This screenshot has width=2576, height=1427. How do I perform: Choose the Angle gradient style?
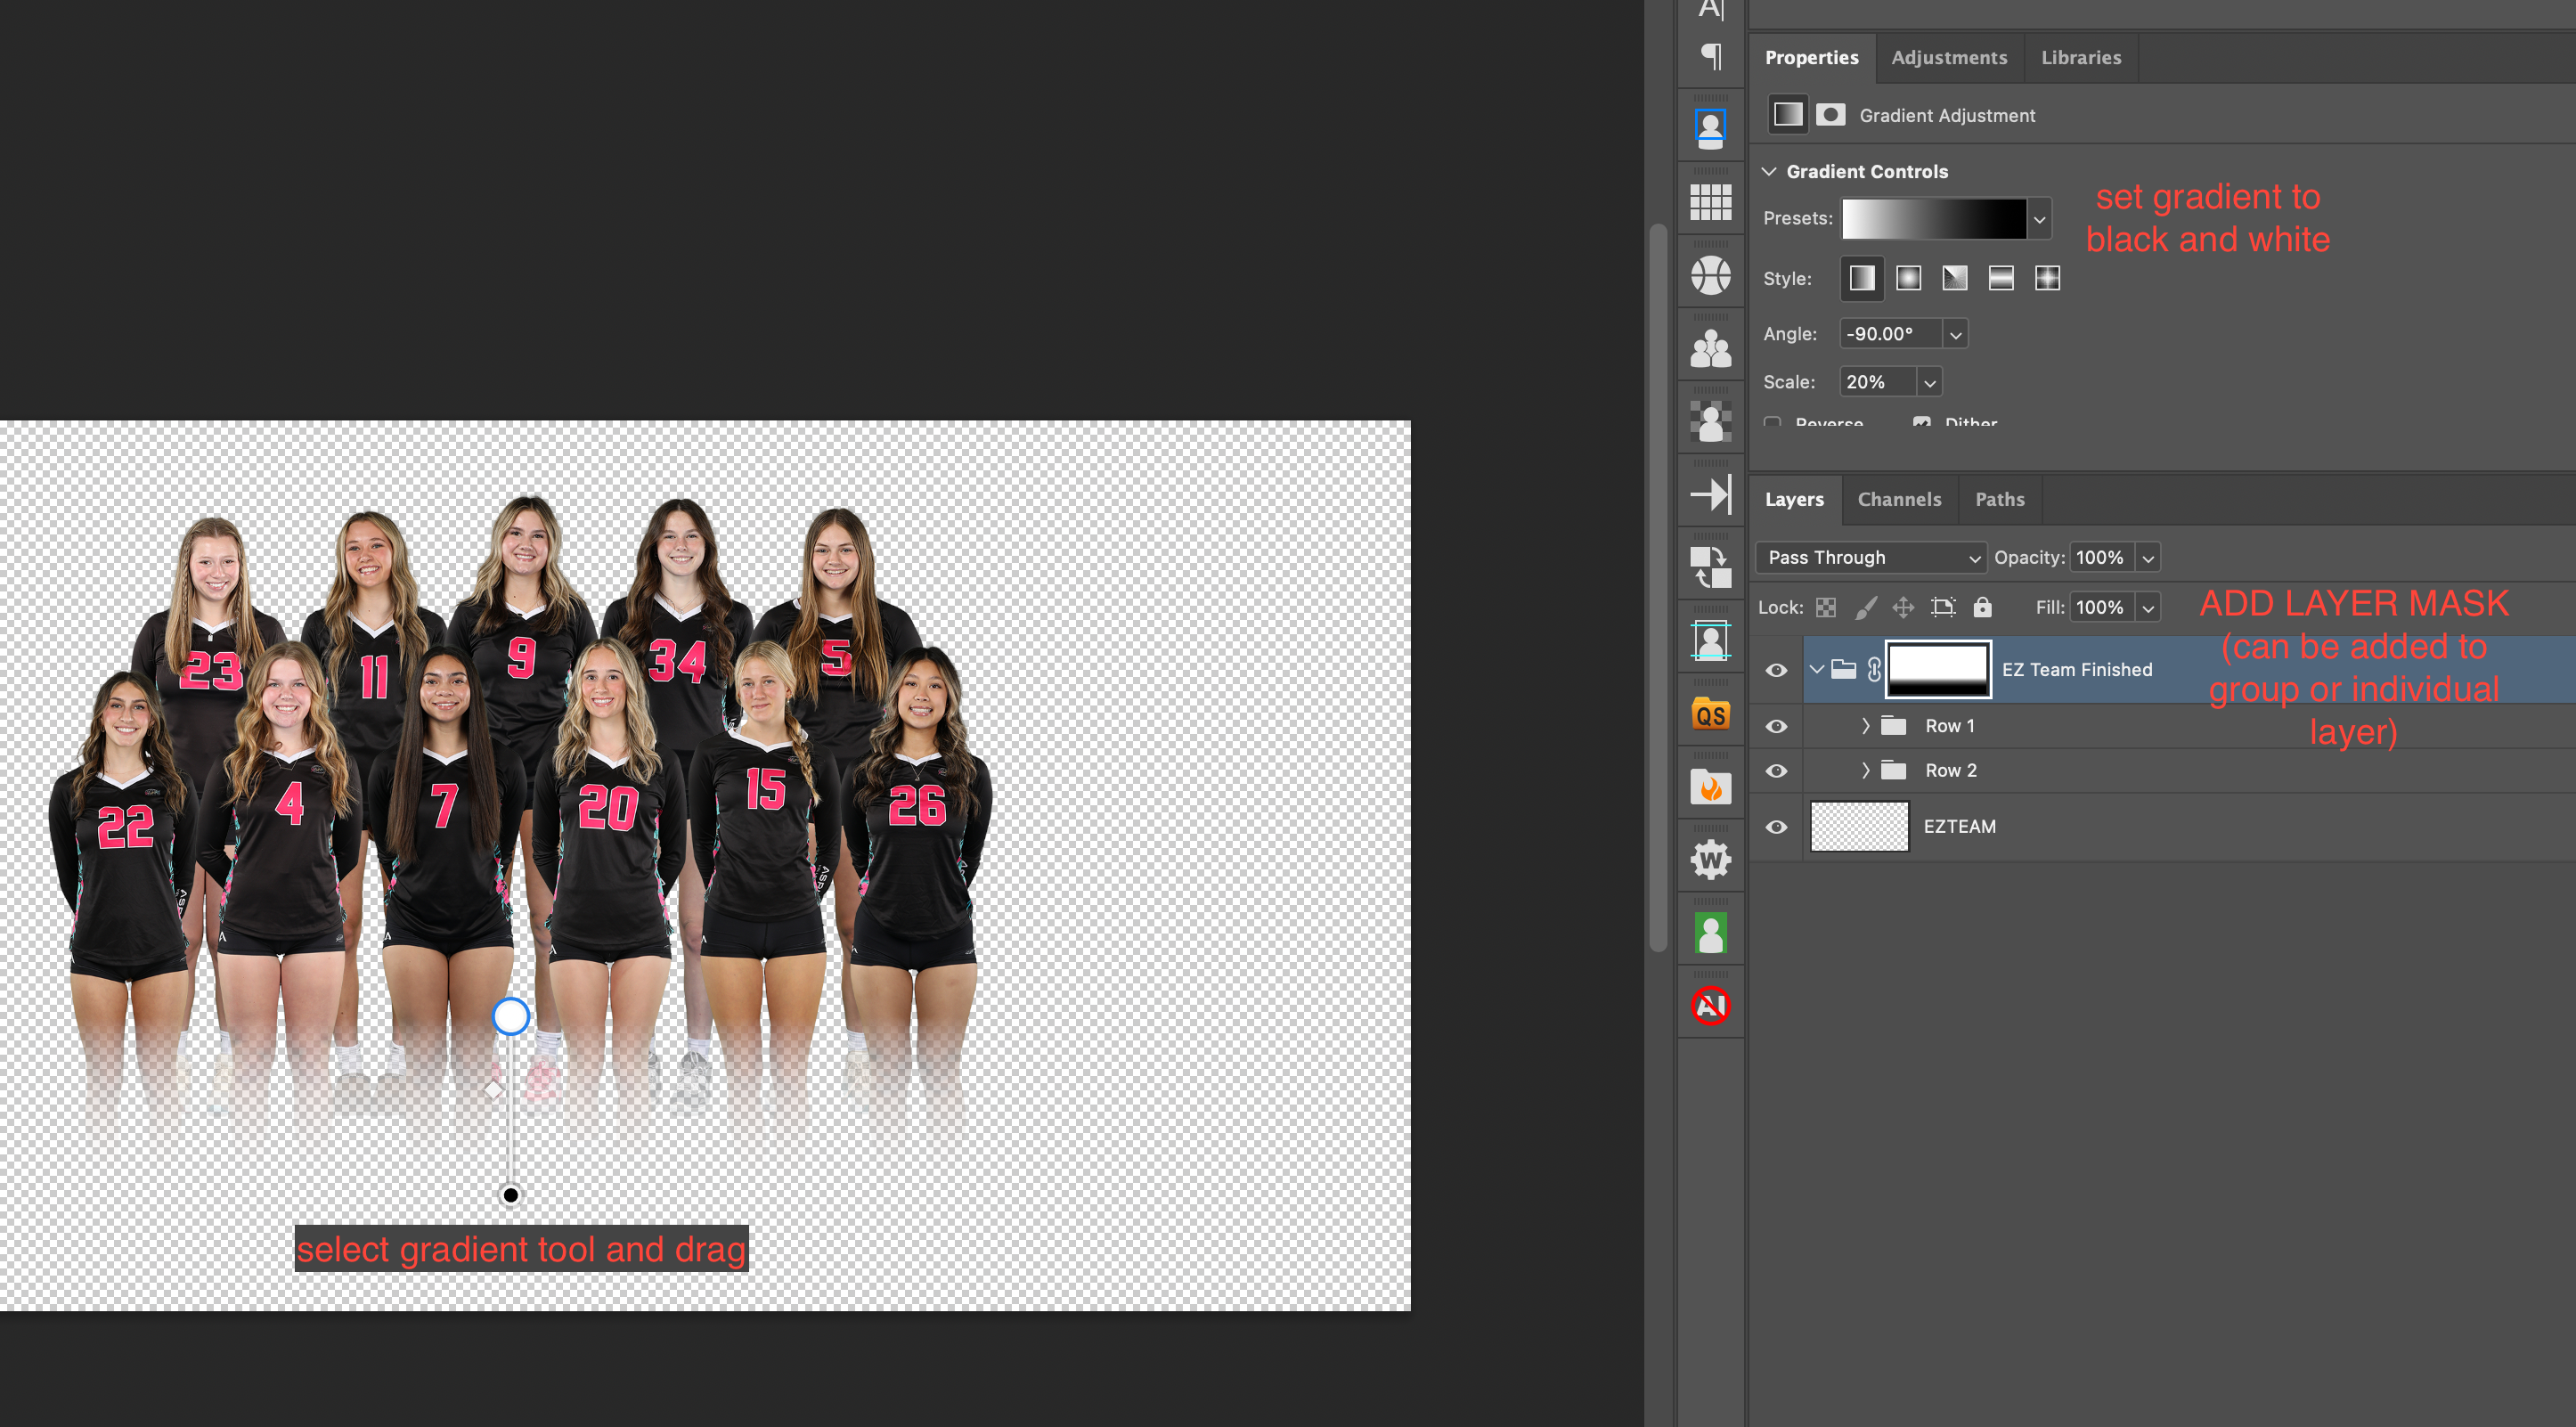coord(1955,278)
